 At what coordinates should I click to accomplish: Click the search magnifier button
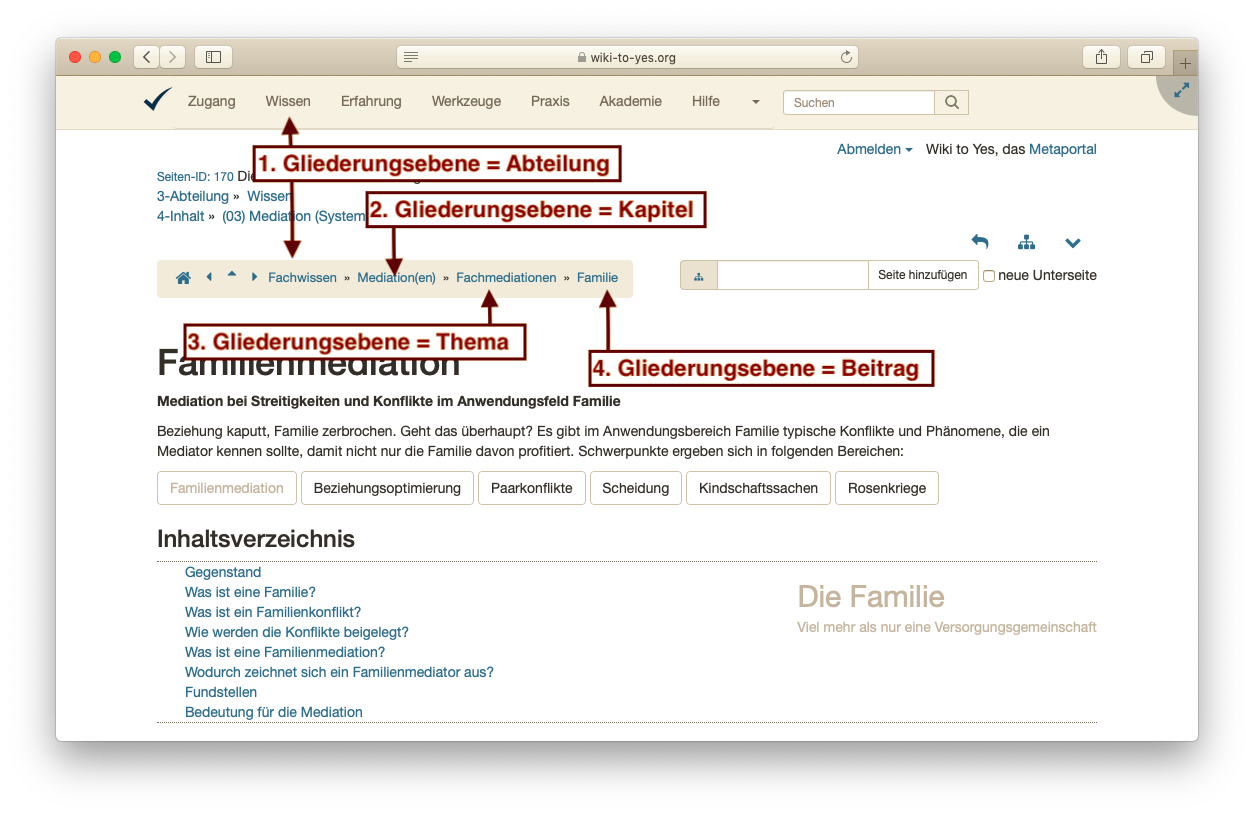[951, 102]
